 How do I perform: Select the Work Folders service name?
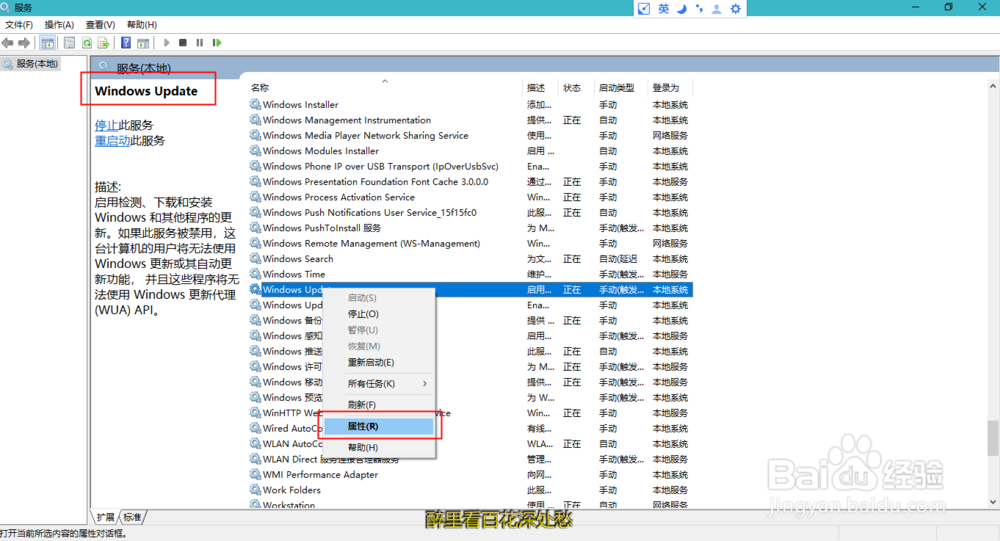(291, 490)
